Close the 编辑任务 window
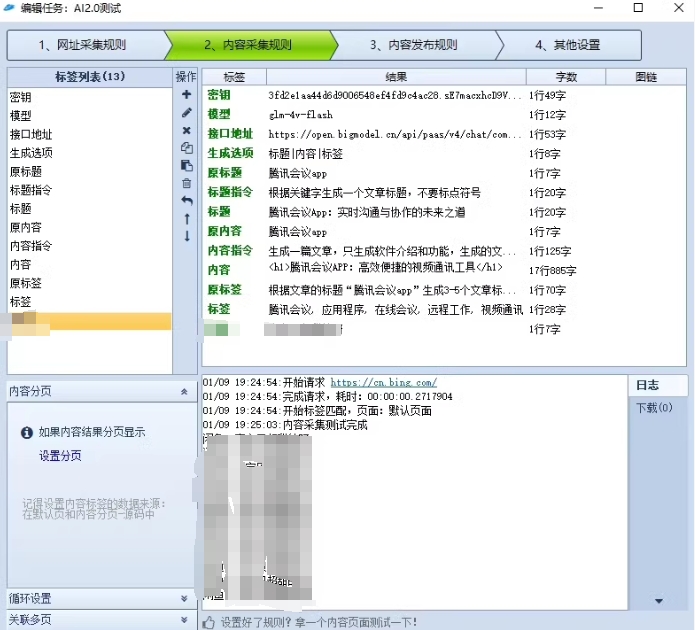 [x=679, y=8]
